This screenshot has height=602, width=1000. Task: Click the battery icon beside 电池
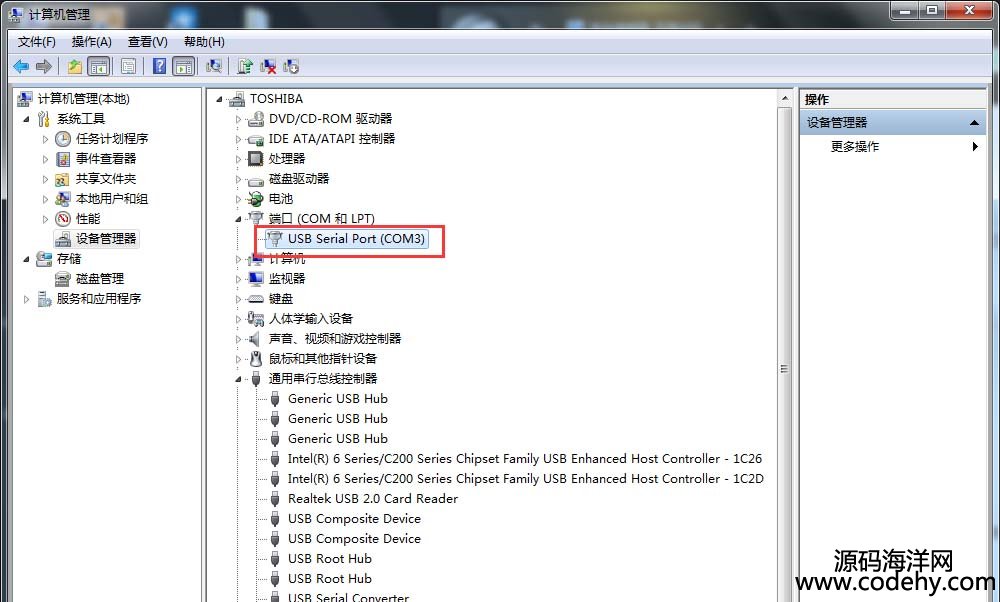[x=256, y=198]
